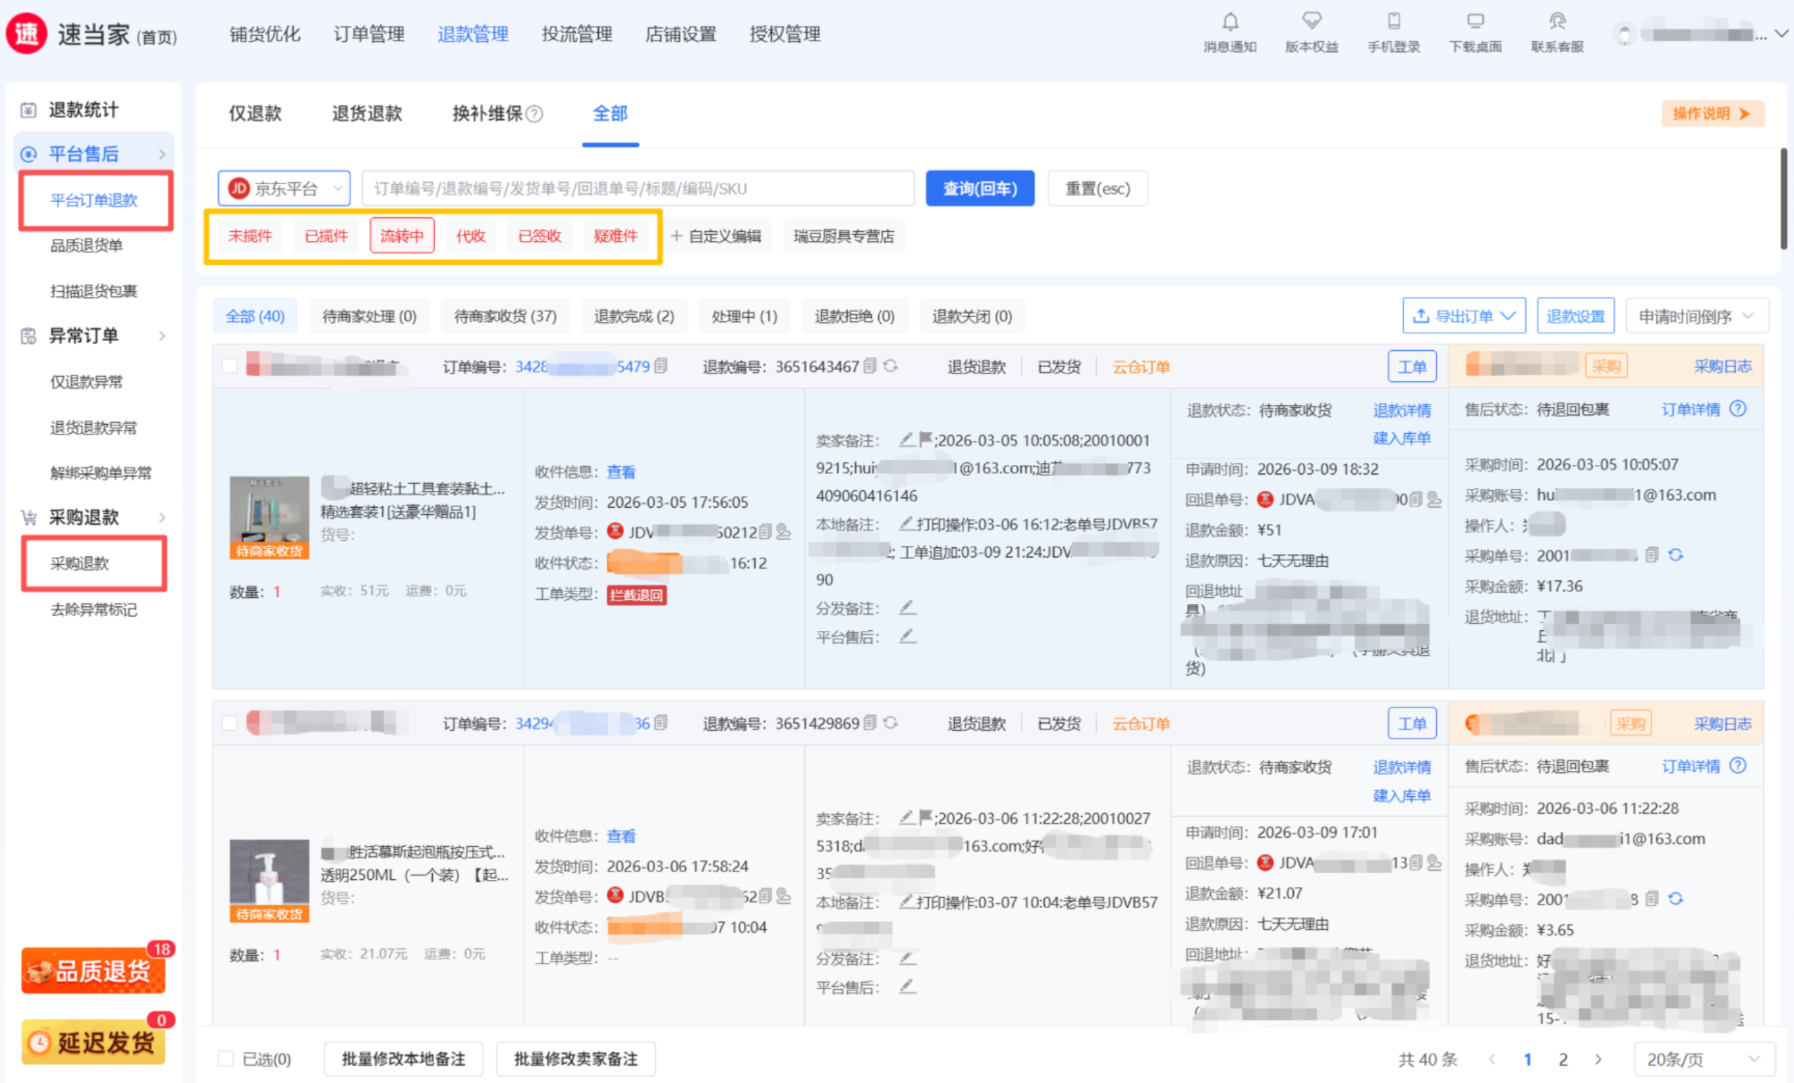1794x1083 pixels.
Task: Click the first order's 退款详情 link
Action: tap(1401, 410)
